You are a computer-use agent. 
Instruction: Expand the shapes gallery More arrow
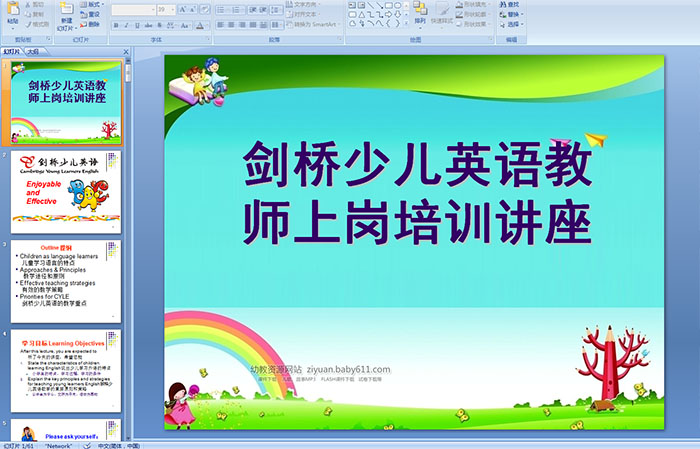click(406, 23)
